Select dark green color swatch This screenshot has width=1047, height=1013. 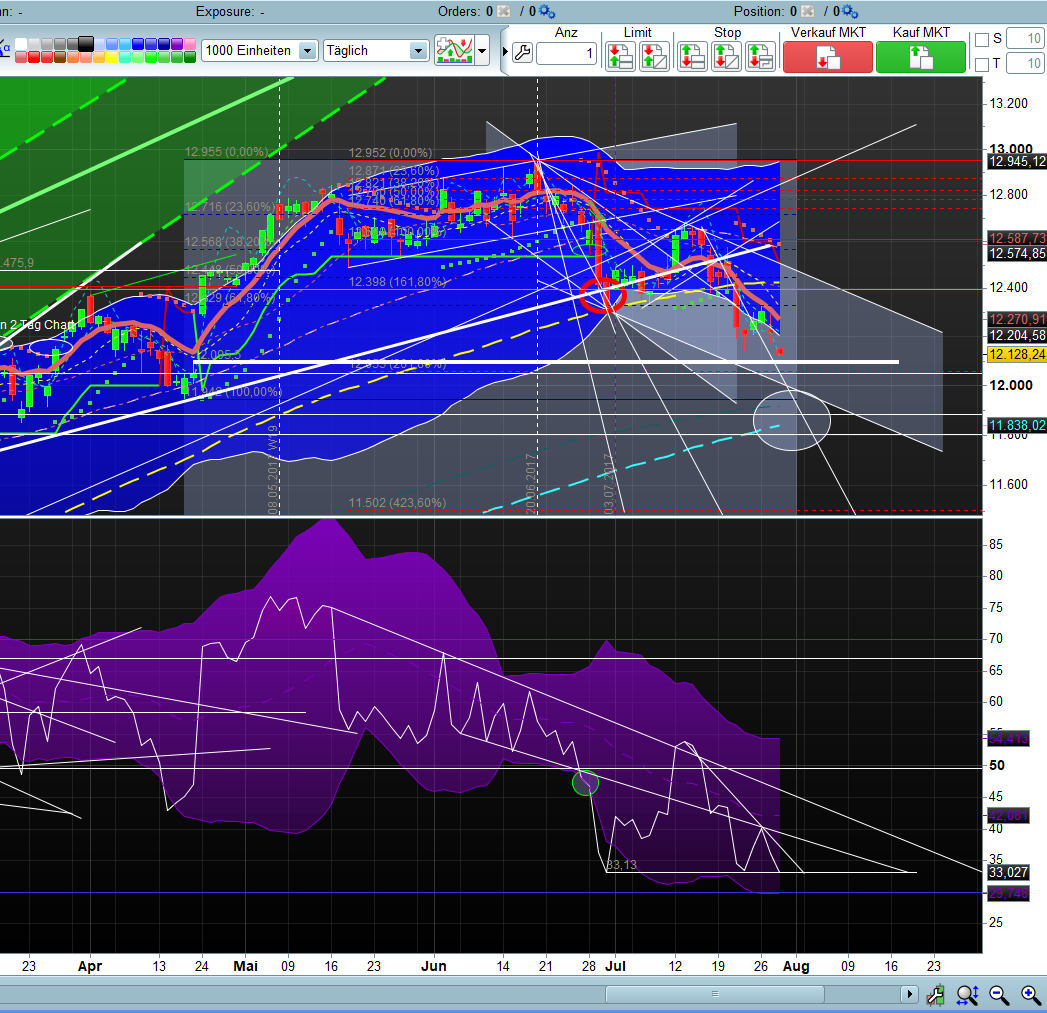190,57
